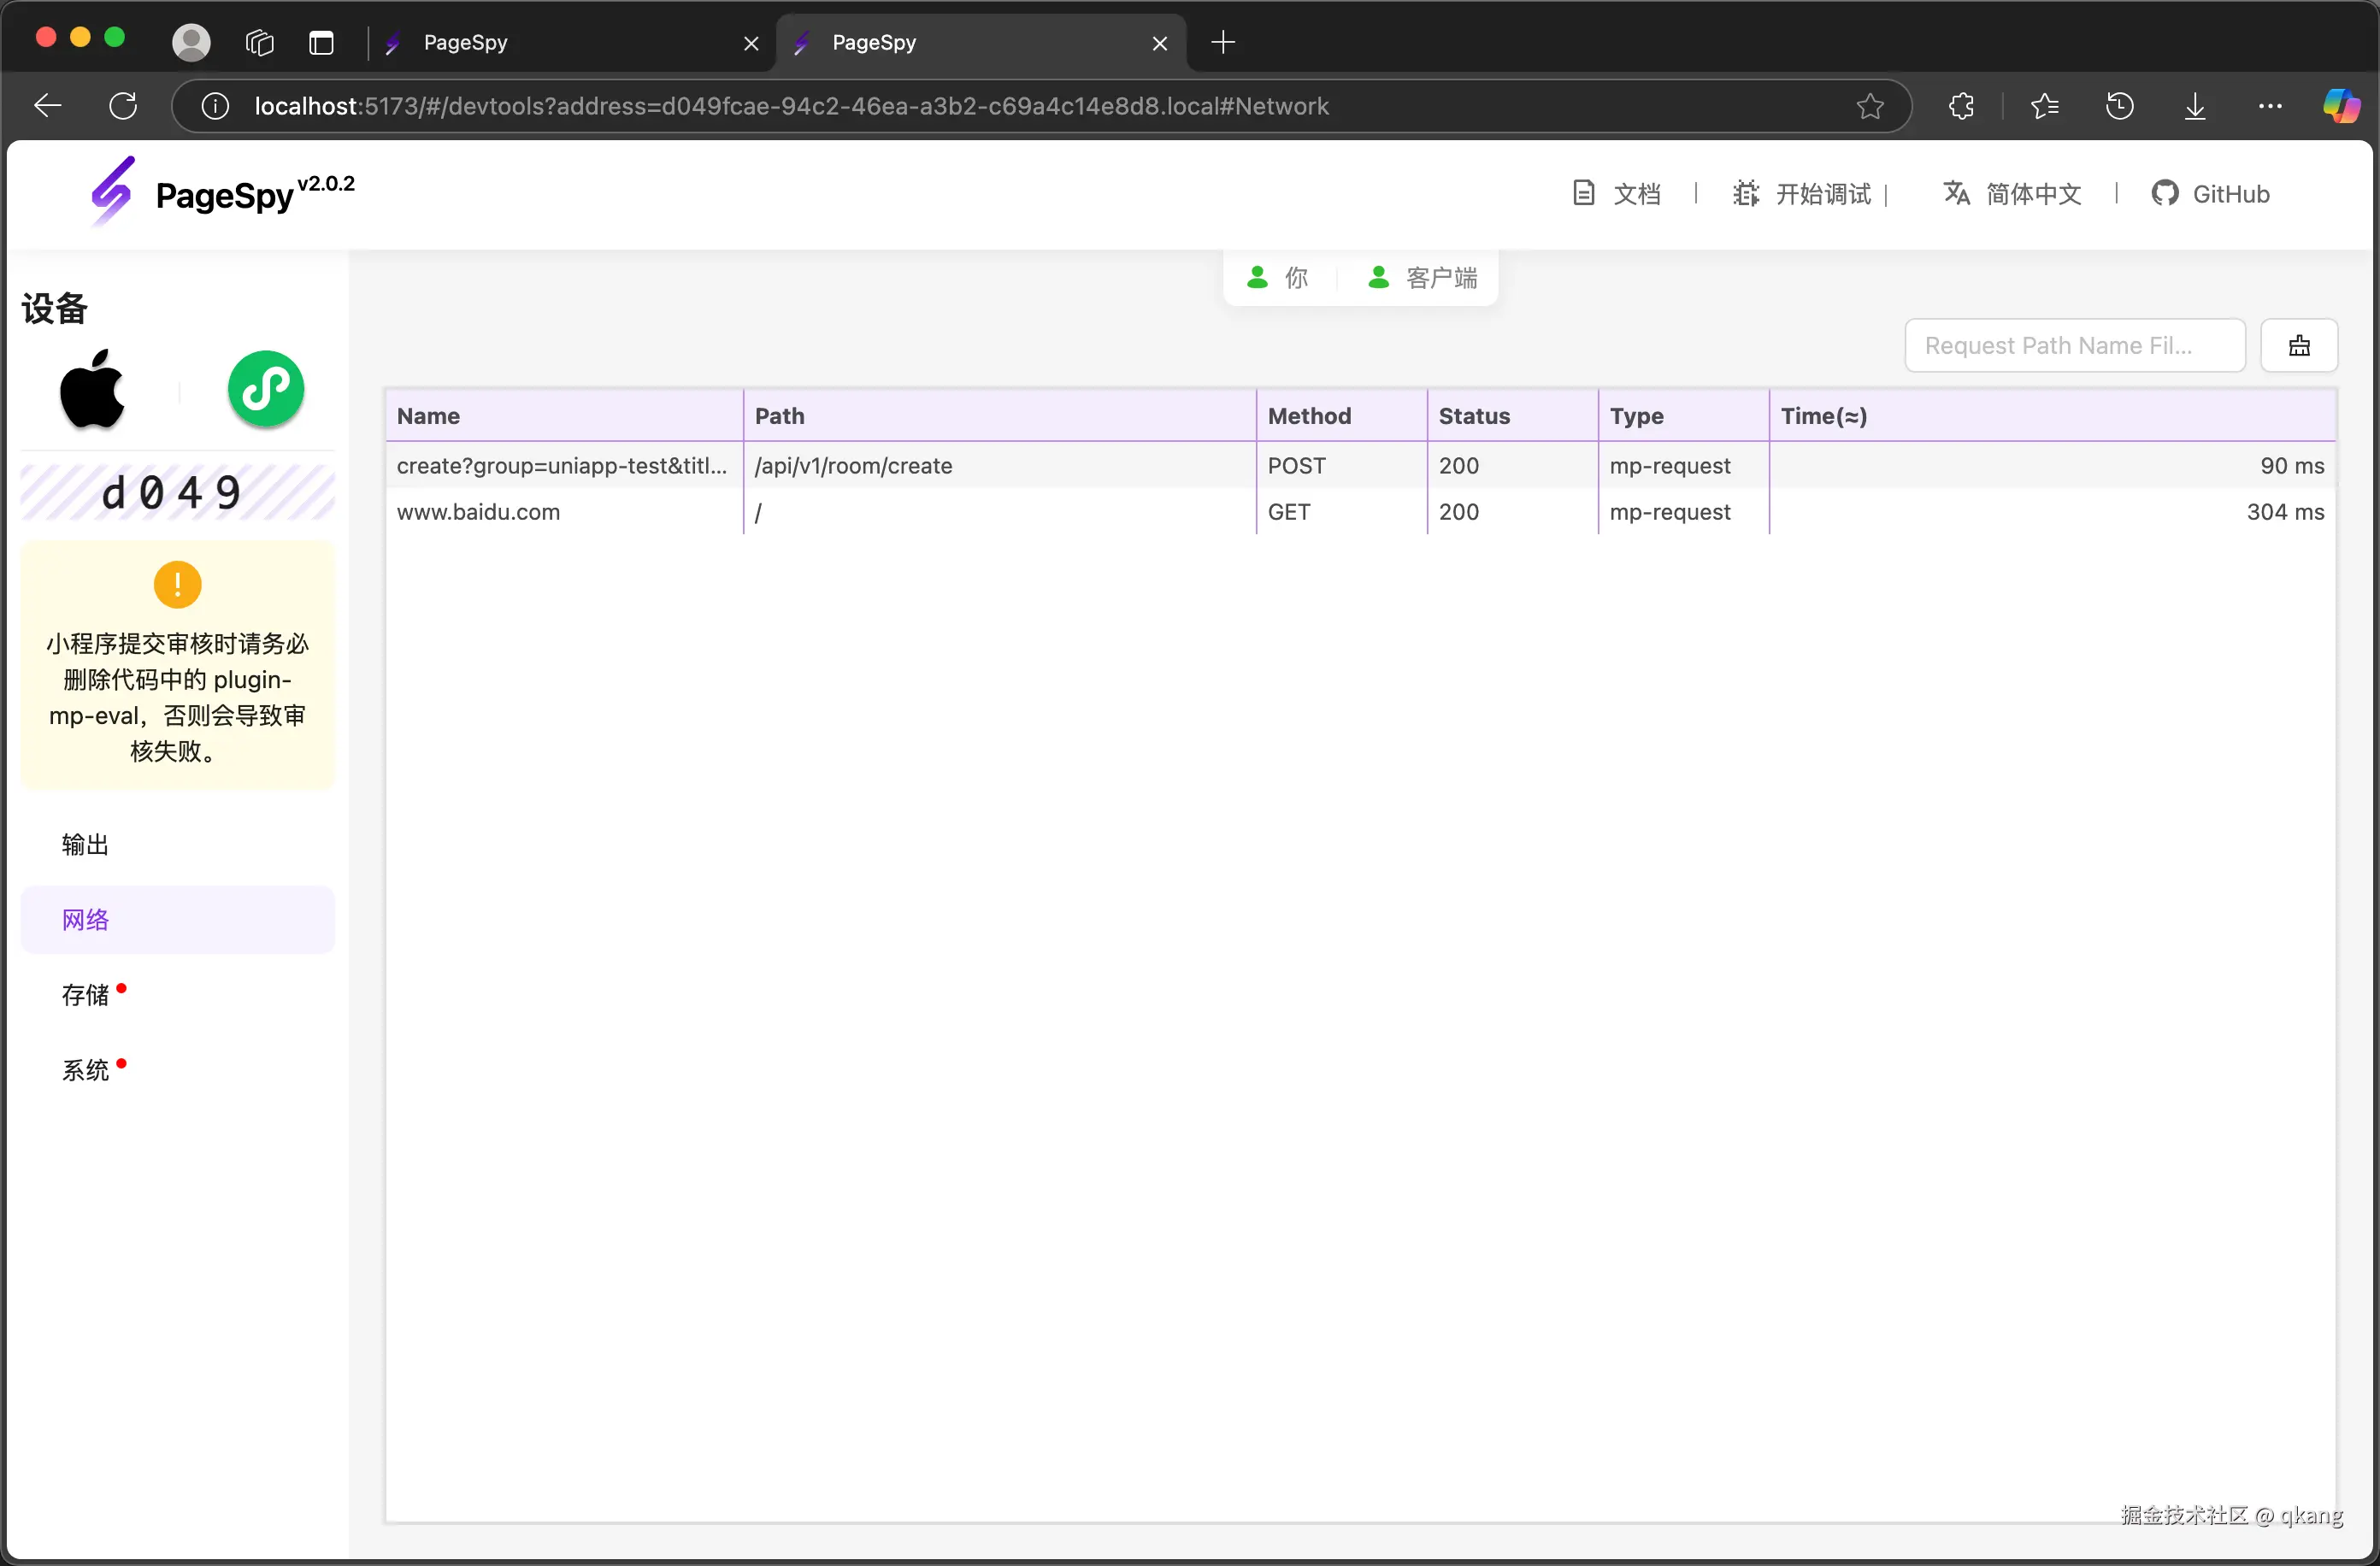Open the browser downloads icon

coord(2194,106)
